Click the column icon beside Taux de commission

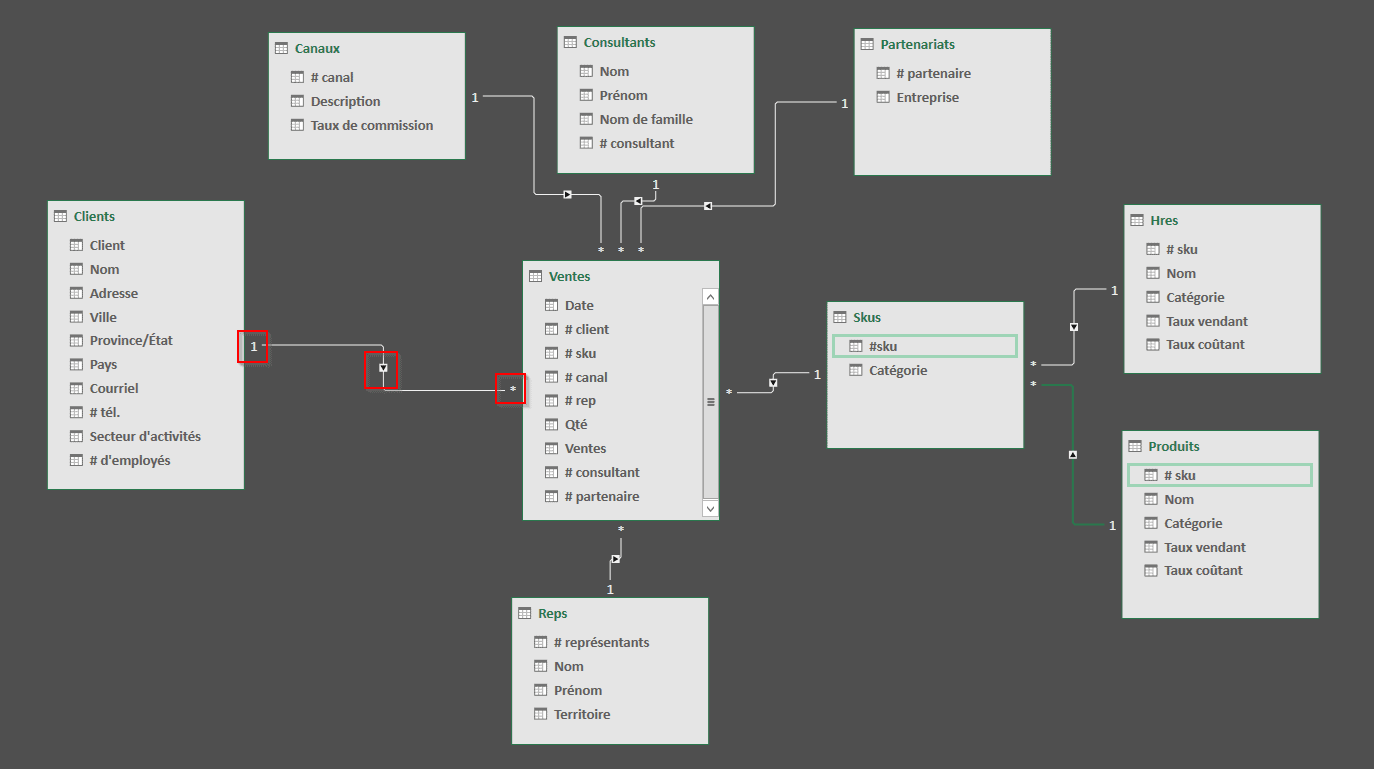pos(297,125)
